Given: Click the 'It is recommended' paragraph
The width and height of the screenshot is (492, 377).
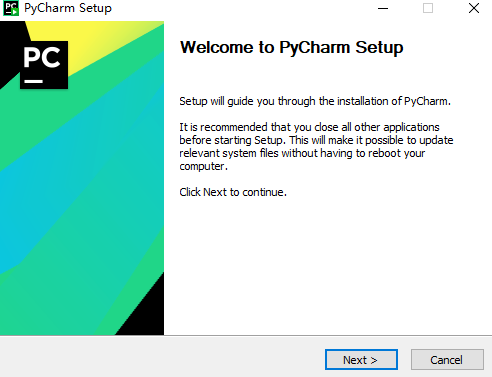Looking at the screenshot, I should 316,146.
